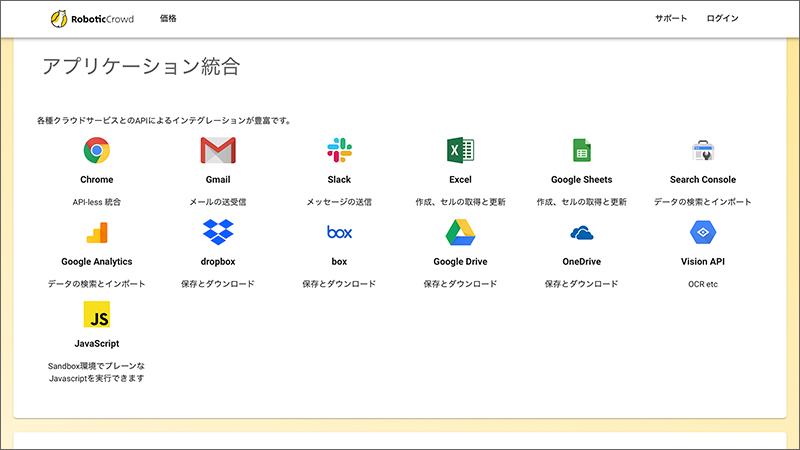Click the ログイン link in header
800x450 pixels.
(x=722, y=18)
